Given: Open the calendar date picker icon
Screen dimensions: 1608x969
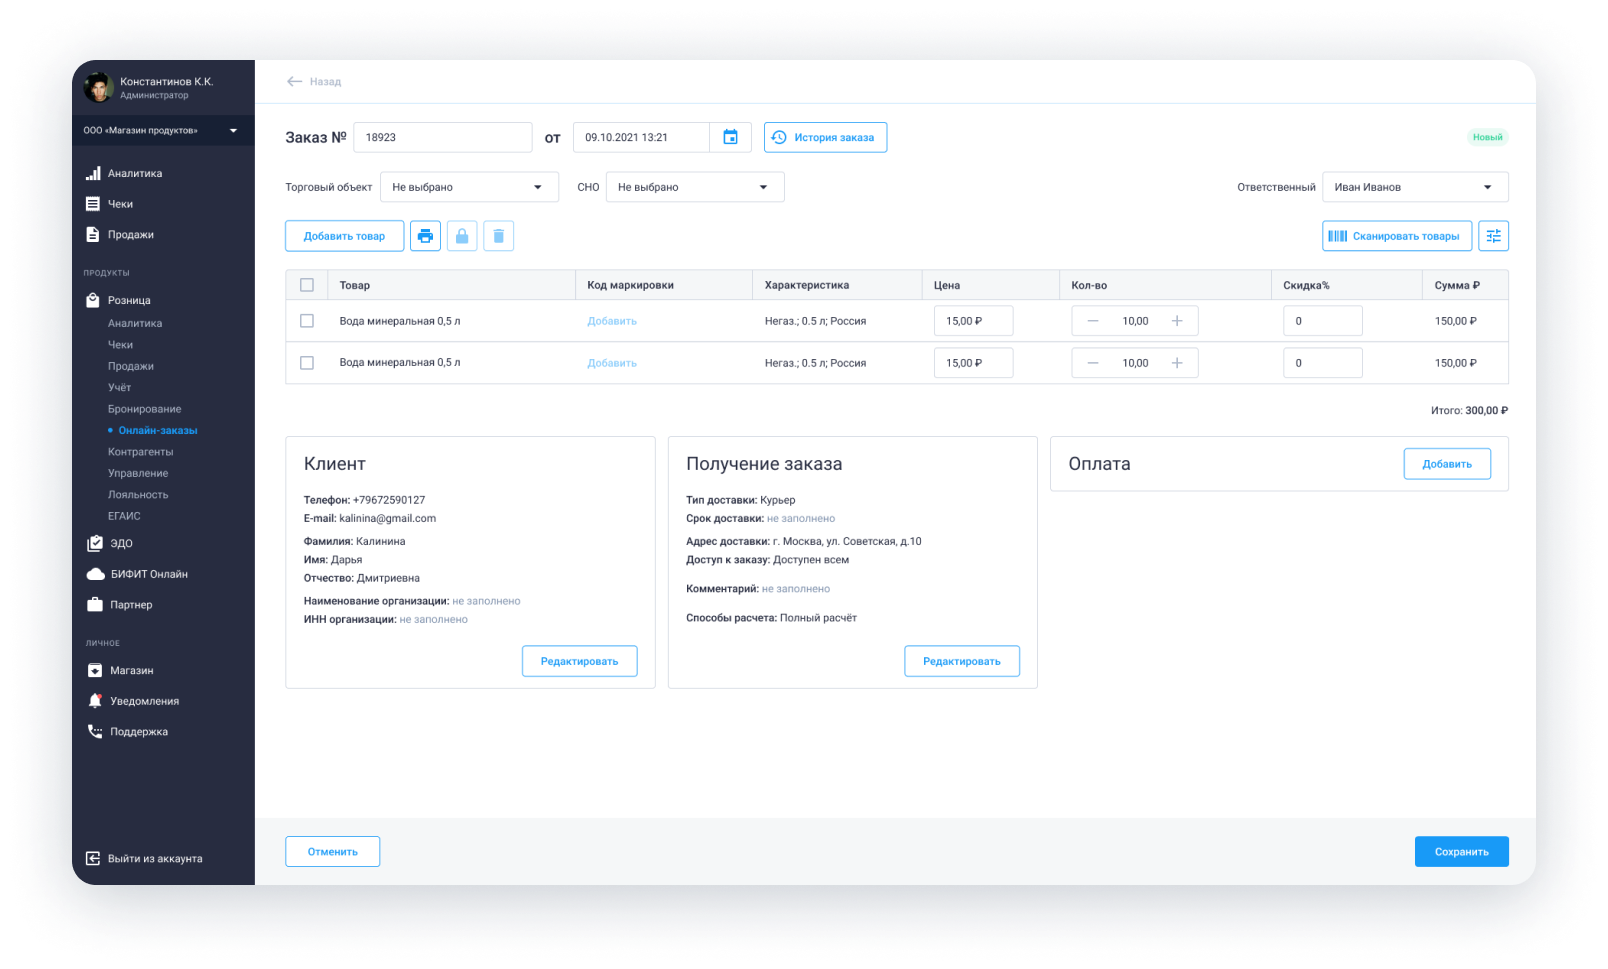Looking at the screenshot, I should coord(730,137).
